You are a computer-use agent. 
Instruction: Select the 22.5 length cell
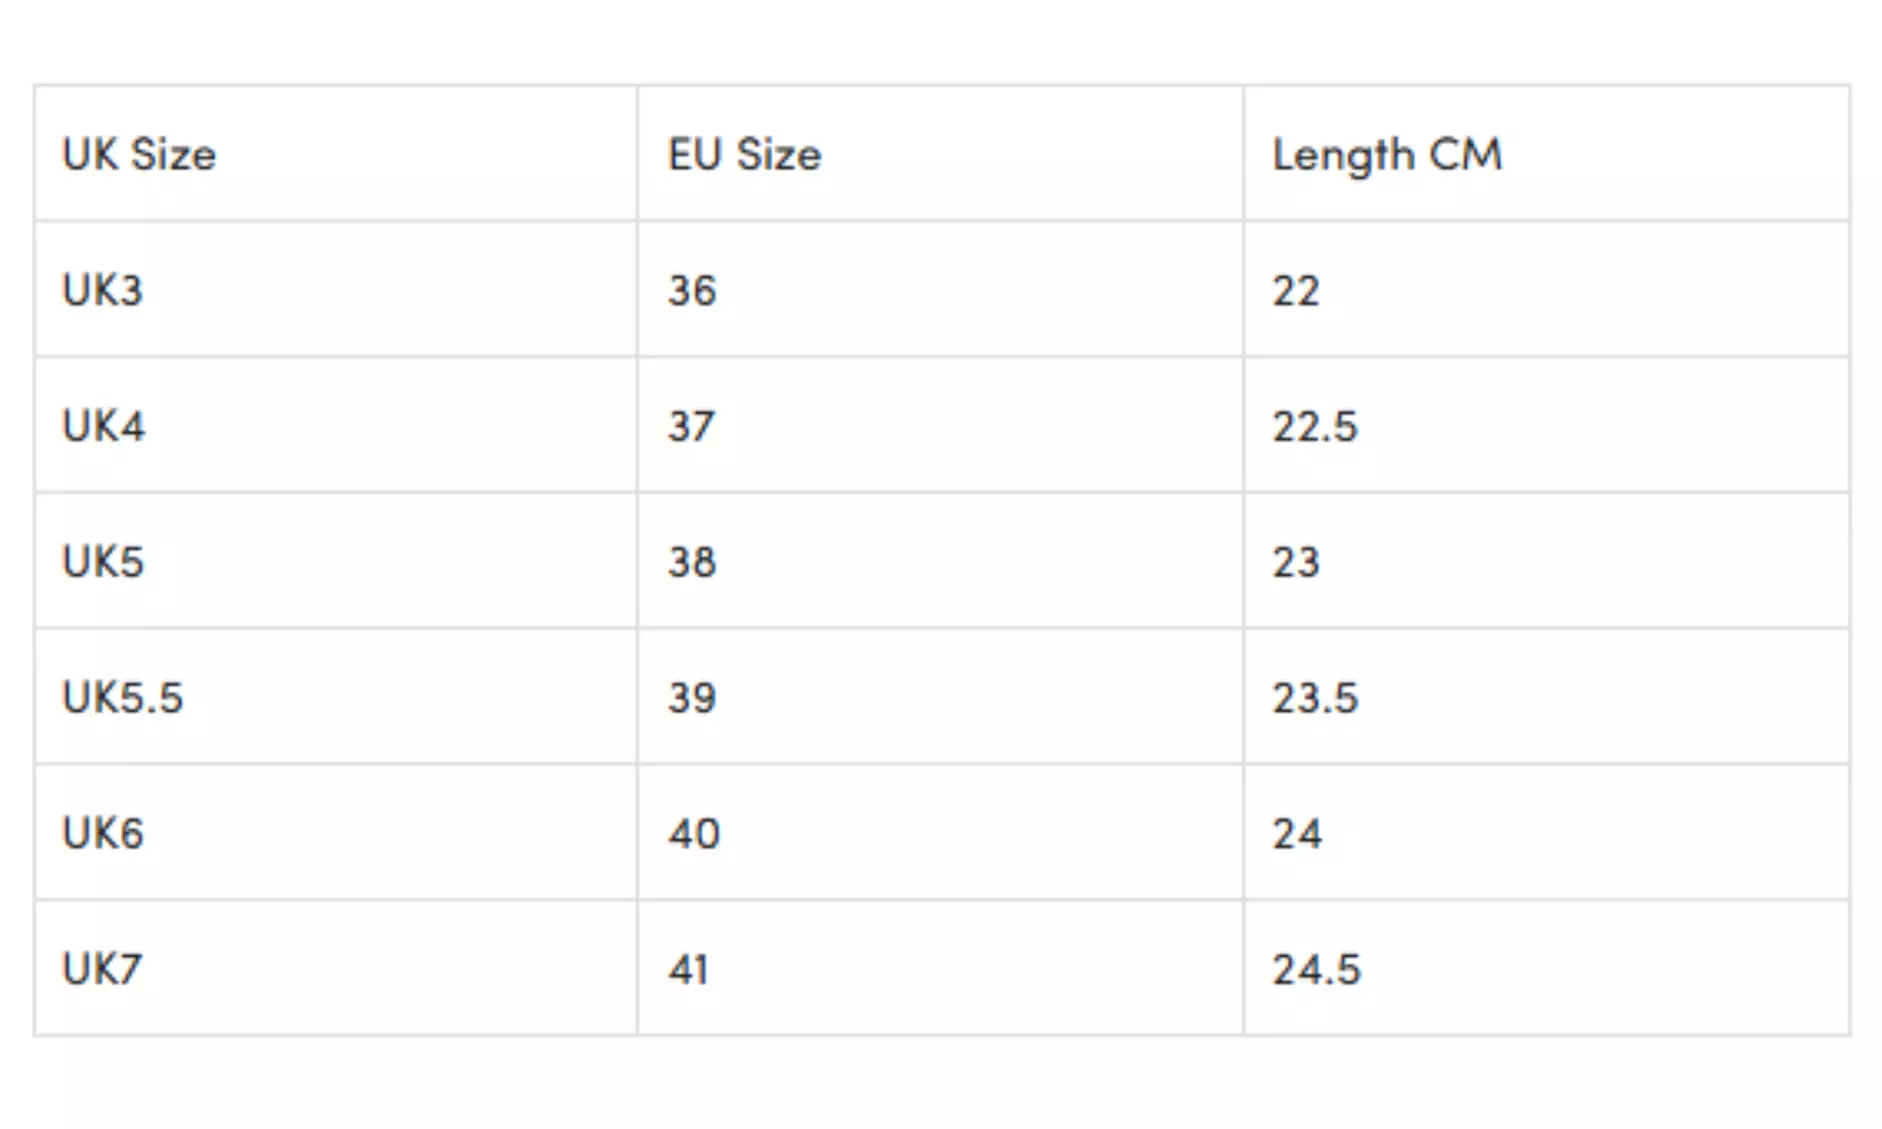coord(1315,427)
